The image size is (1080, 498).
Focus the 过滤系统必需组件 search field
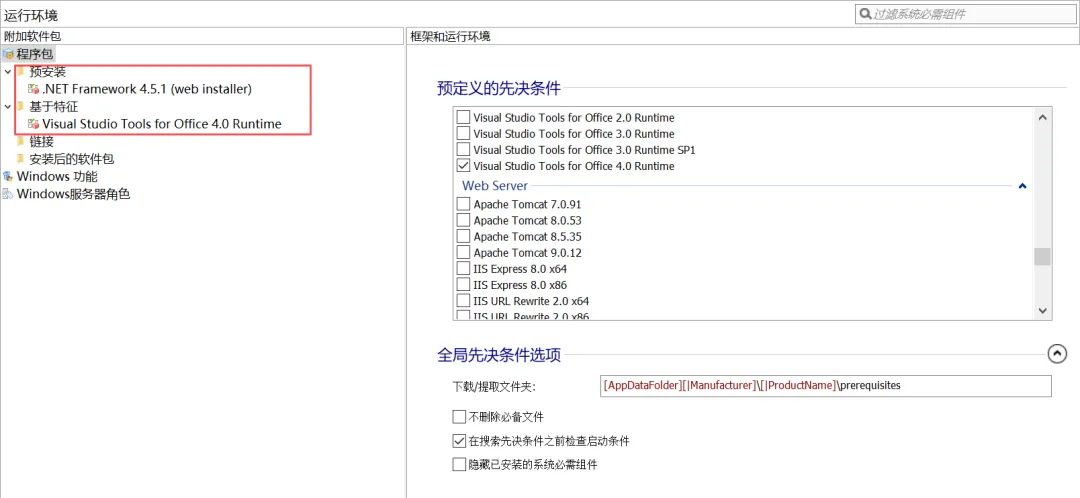(x=966, y=14)
